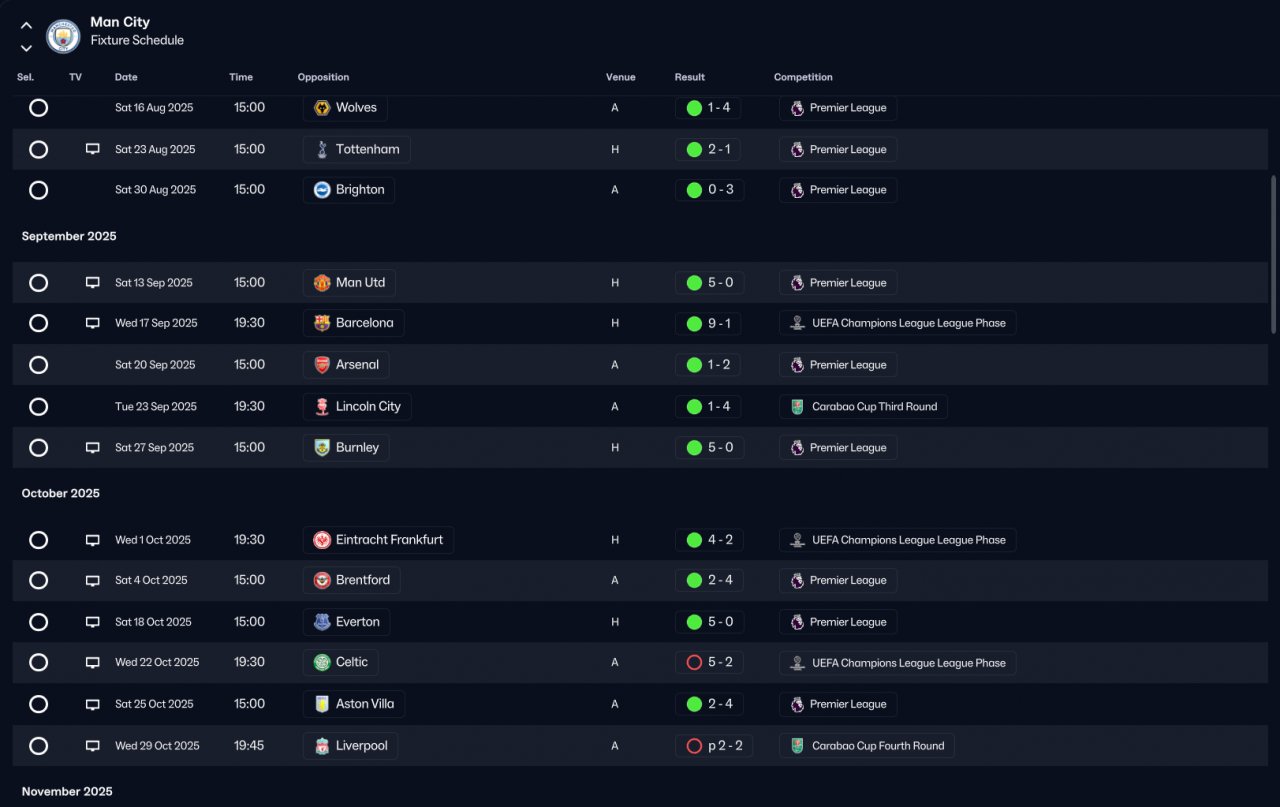The height and width of the screenshot is (807, 1280).
Task: Click the Man Utd club crest
Action: (x=322, y=283)
